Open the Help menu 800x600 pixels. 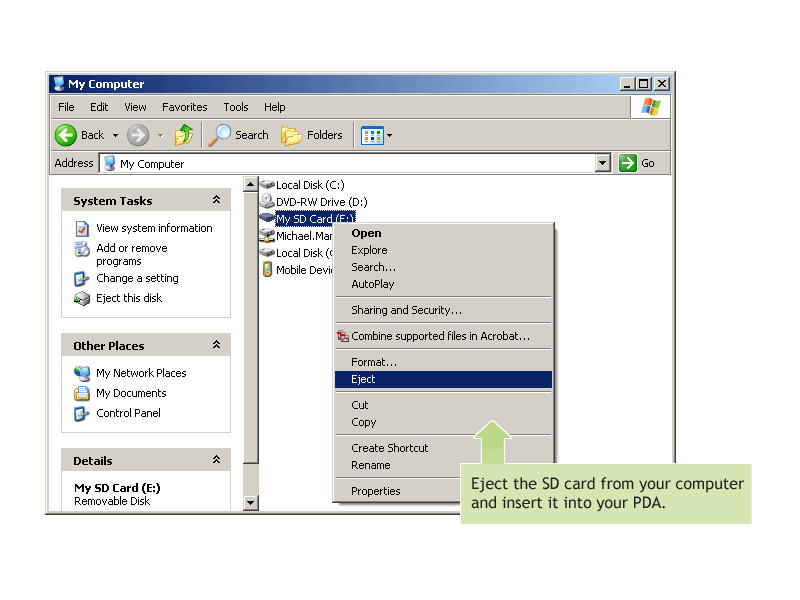click(274, 107)
